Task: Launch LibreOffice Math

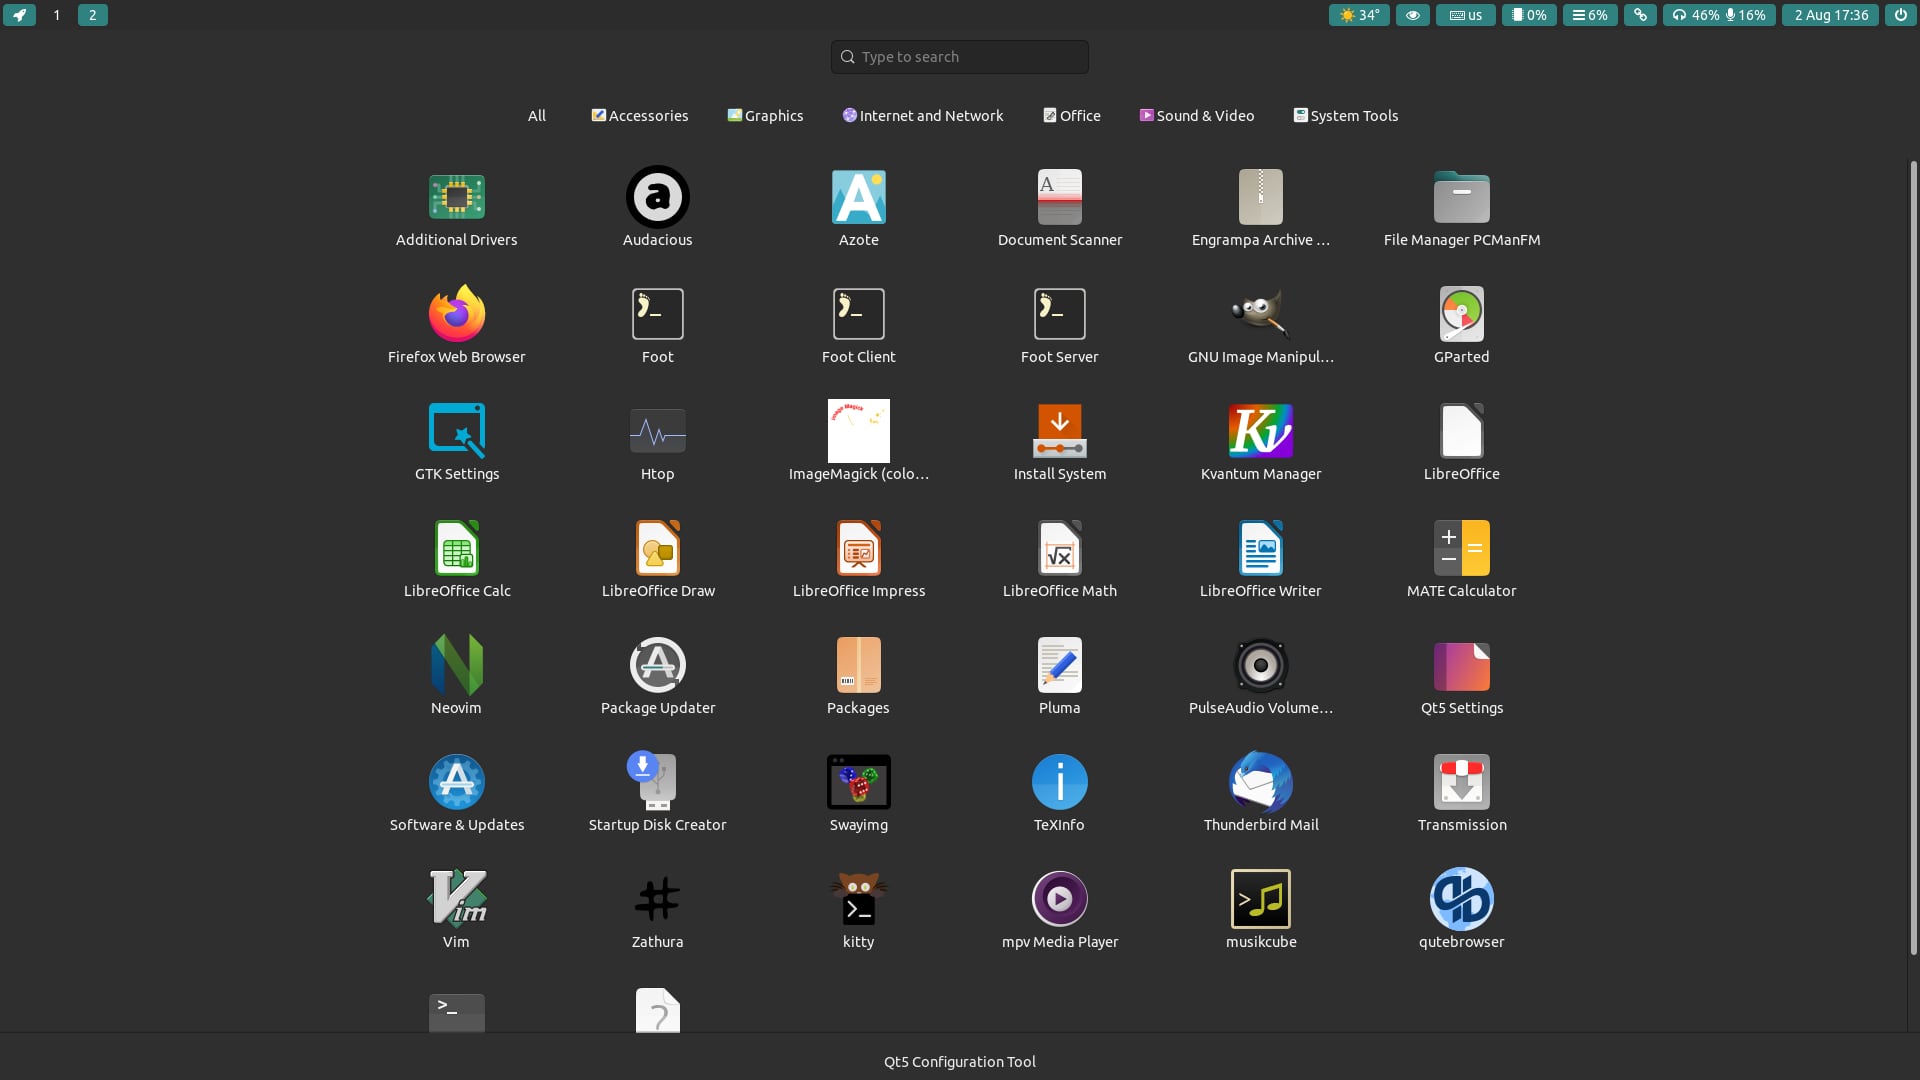Action: tap(1060, 559)
